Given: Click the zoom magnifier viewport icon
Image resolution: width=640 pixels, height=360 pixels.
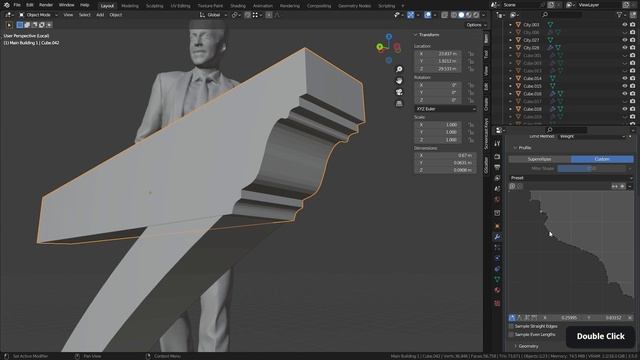Looking at the screenshot, I should (x=399, y=69).
